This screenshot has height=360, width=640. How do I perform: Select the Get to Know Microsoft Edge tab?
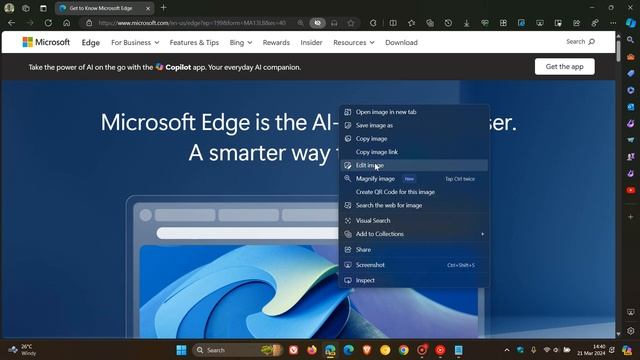click(x=104, y=8)
